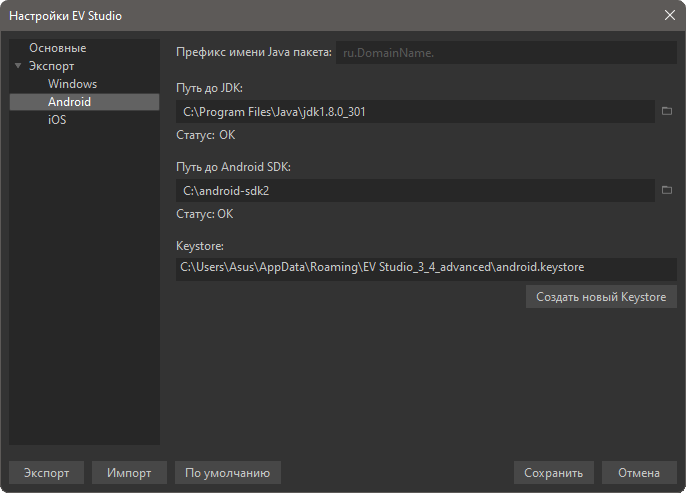The width and height of the screenshot is (686, 493).
Task: Collapse the Экспорт tree arrow
Action: pyautogui.click(x=18, y=66)
